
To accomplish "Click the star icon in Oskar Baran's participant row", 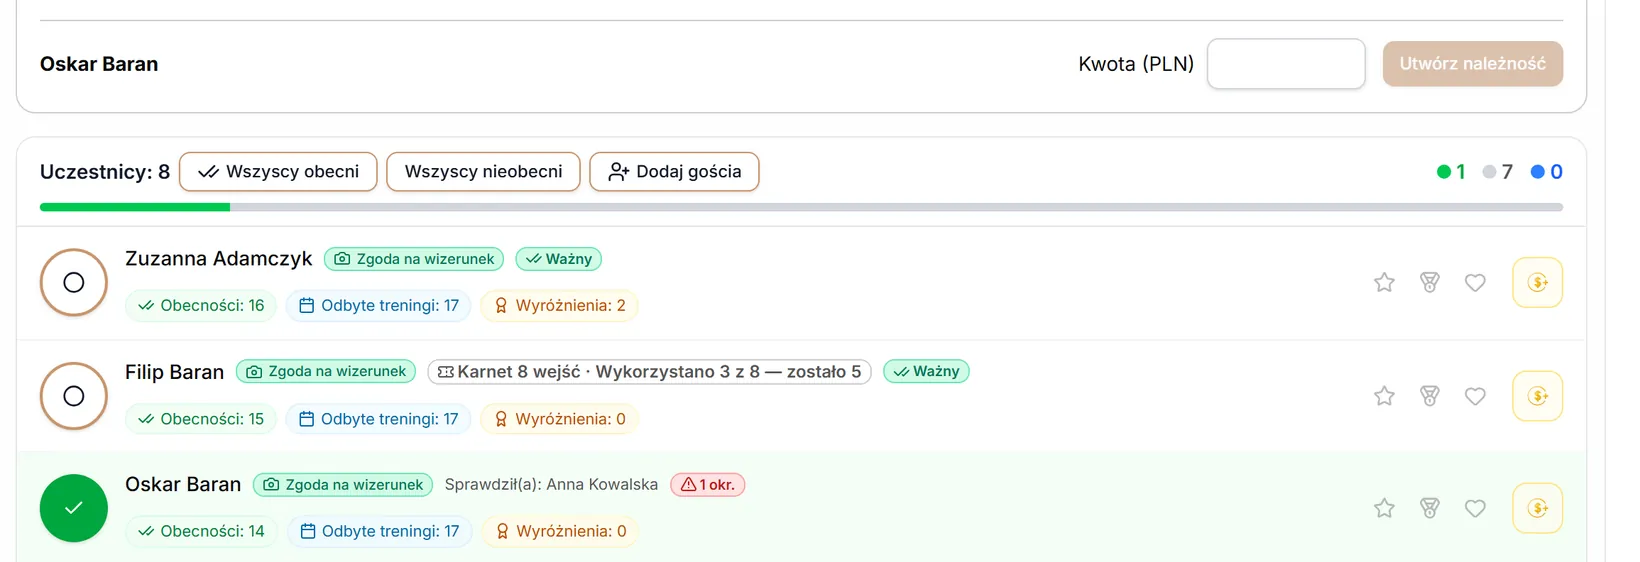I will click(1384, 508).
